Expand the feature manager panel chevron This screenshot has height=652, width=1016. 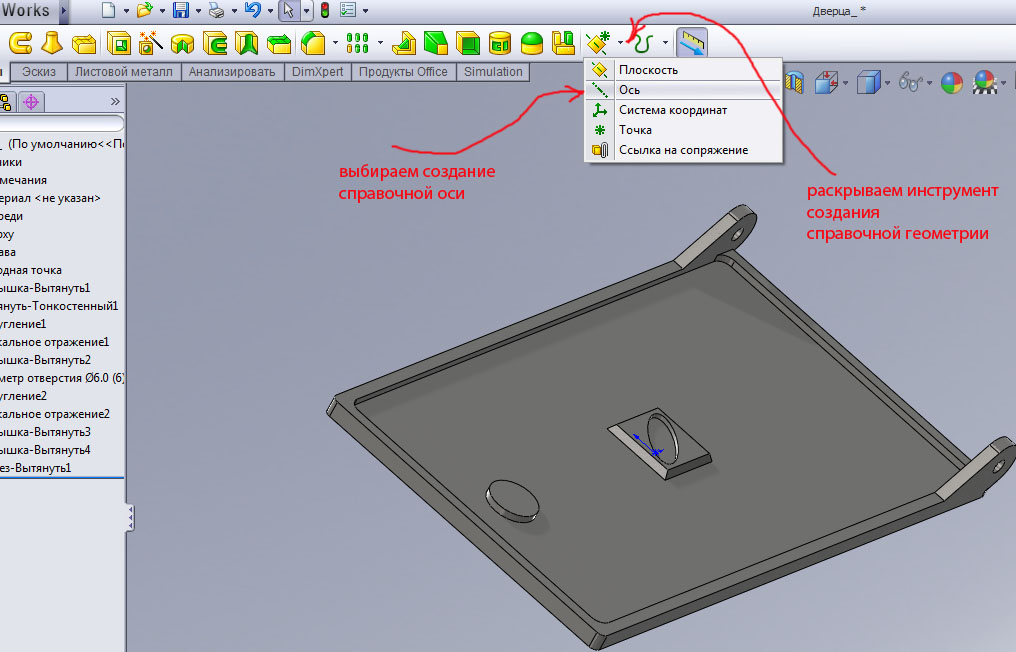115,101
